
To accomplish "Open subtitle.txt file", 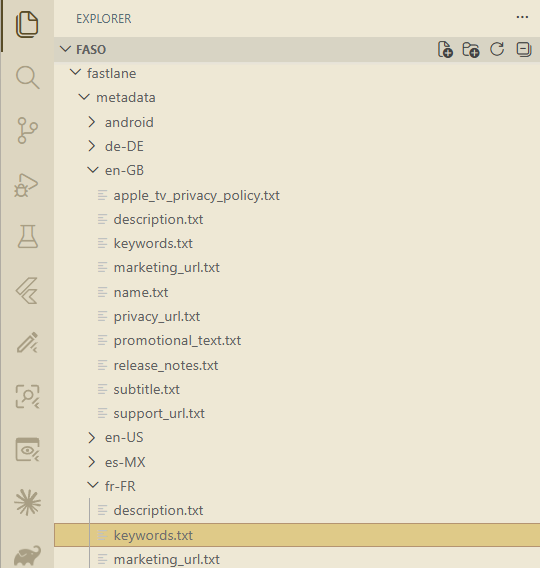I will pyautogui.click(x=147, y=389).
